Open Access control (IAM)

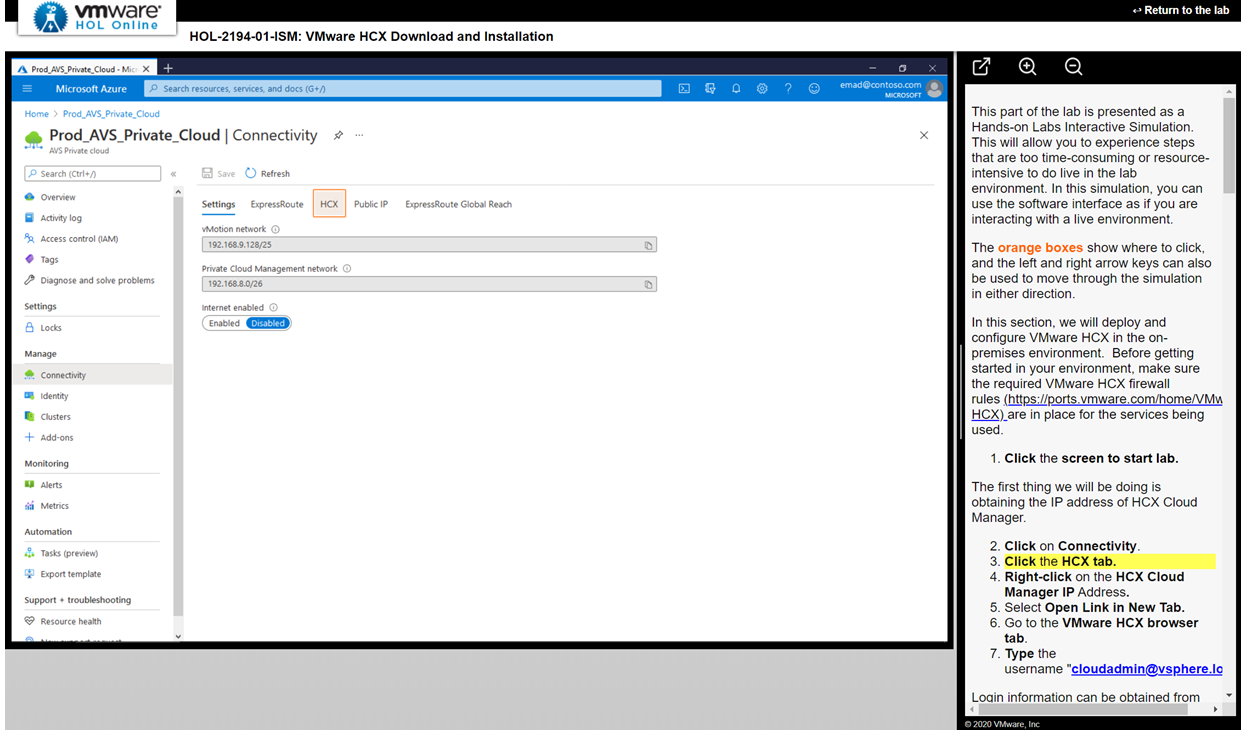pyautogui.click(x=79, y=239)
